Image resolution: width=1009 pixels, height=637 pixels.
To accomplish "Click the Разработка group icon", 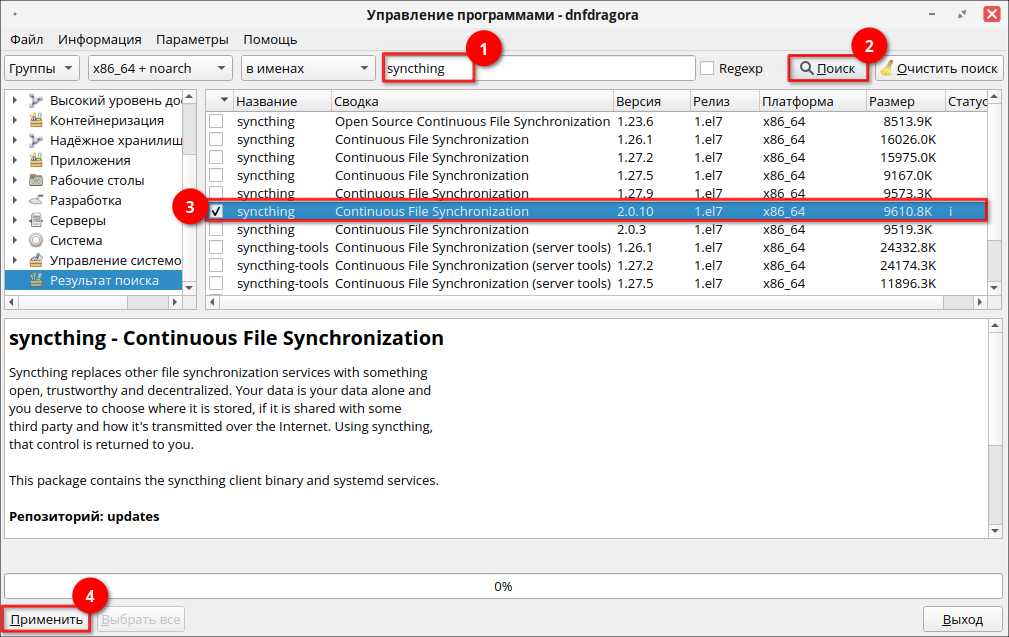I will (37, 200).
